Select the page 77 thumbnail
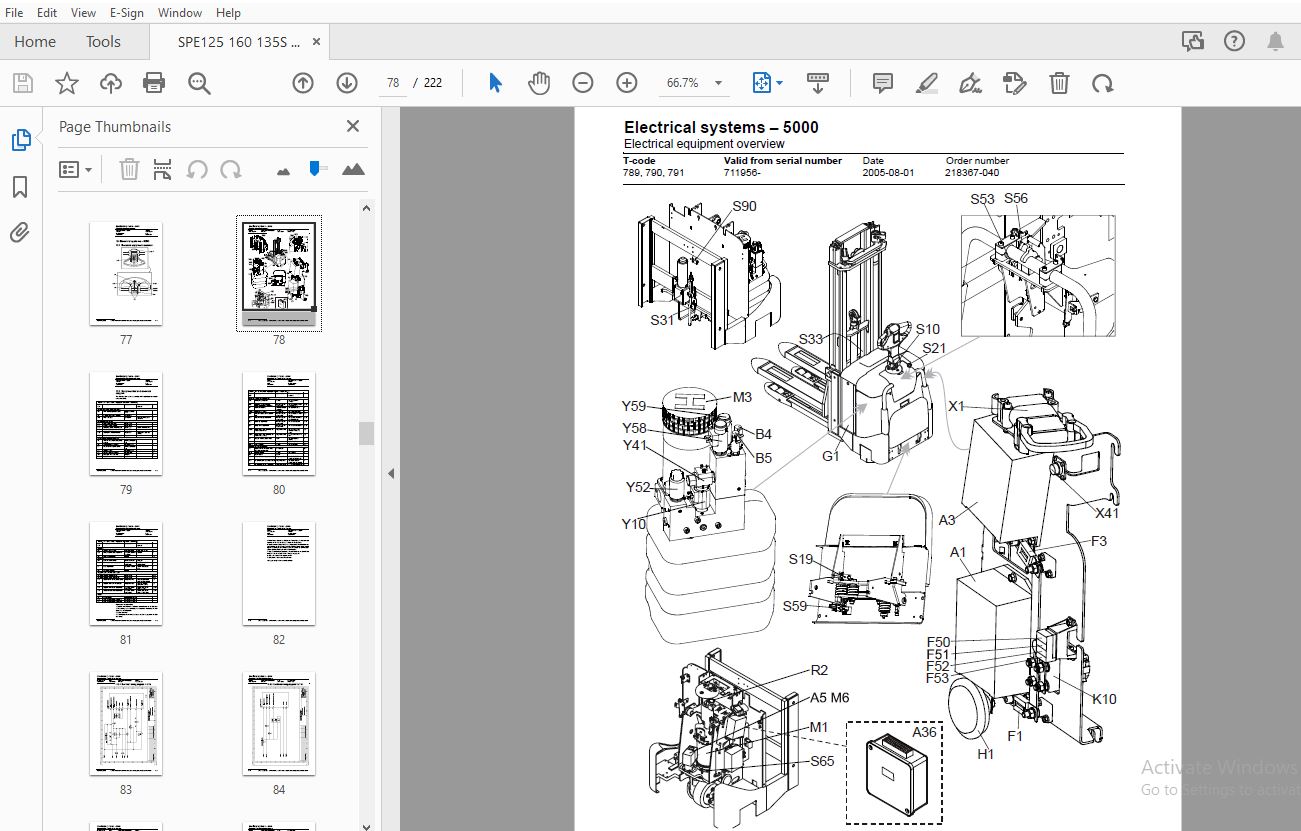This screenshot has width=1301, height=831. (x=126, y=273)
